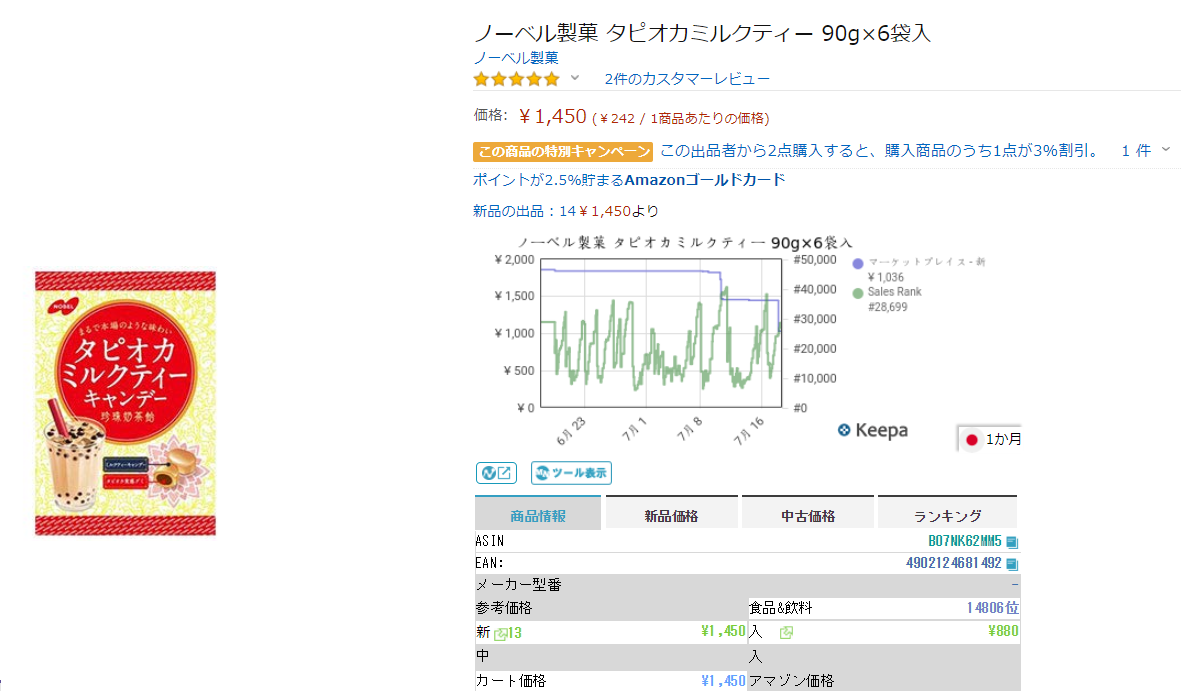Switch to the ランキング tab

pyautogui.click(x=947, y=516)
